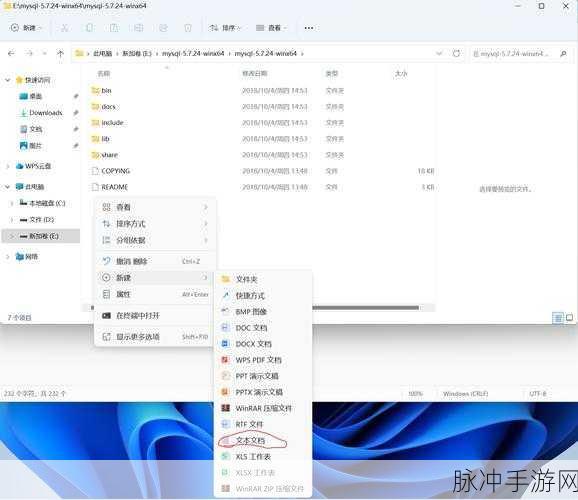Create new WinRAR 压缩文件 from submenu
578x500 pixels.
click(x=263, y=408)
